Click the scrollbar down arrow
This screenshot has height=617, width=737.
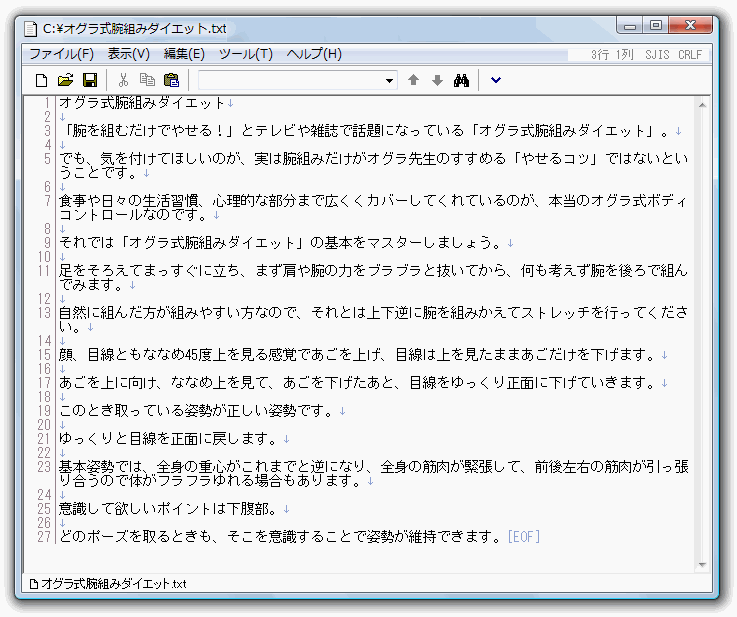(702, 565)
